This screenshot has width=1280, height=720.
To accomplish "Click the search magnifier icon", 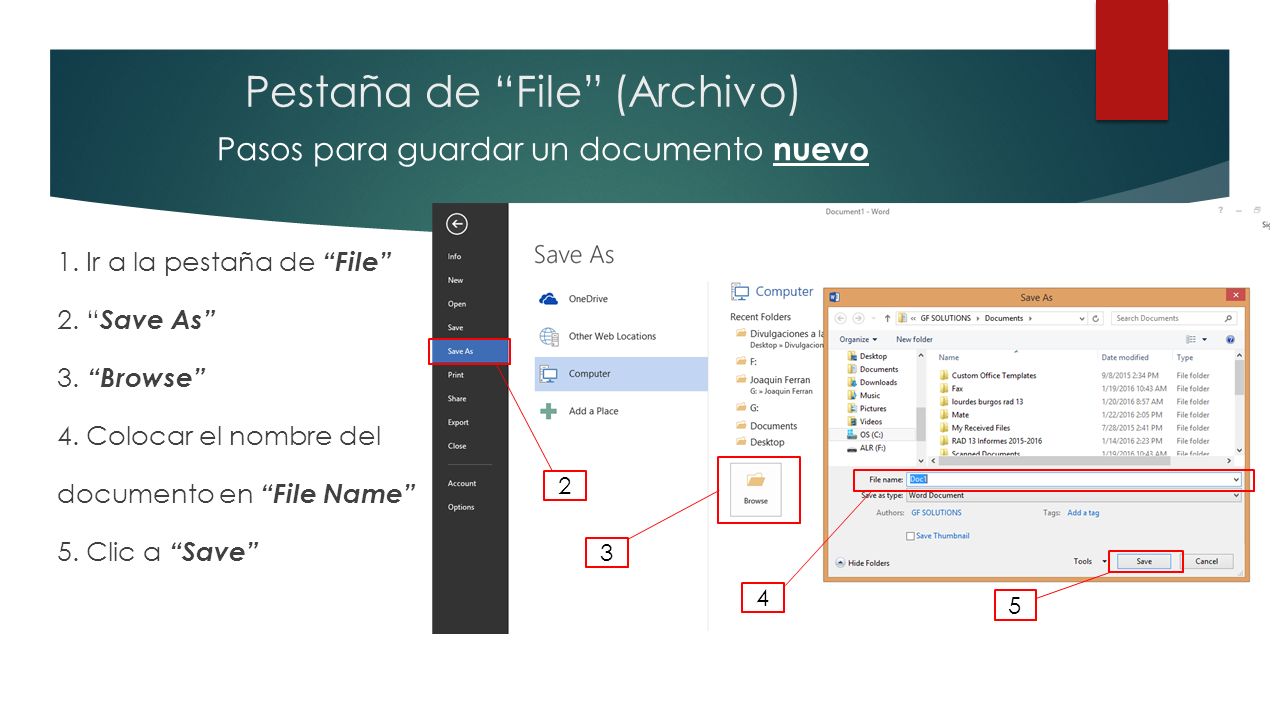I will click(1228, 318).
